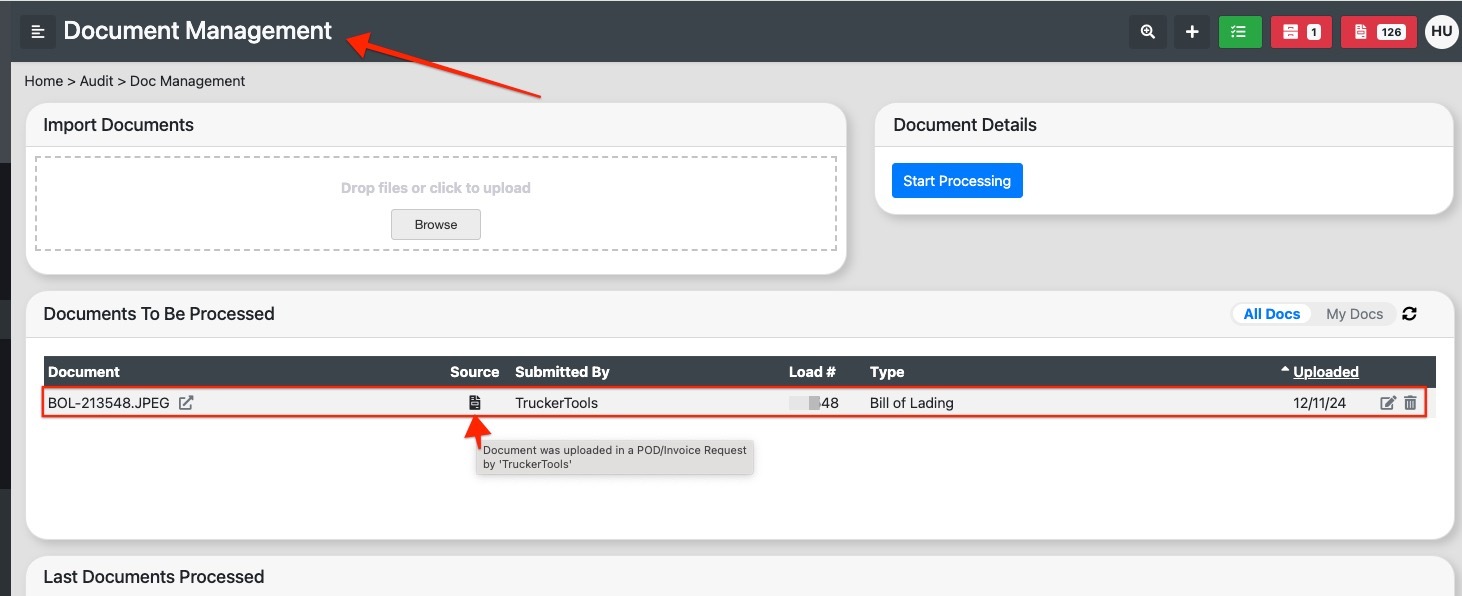
Task: Click the Start Processing button
Action: point(957,181)
